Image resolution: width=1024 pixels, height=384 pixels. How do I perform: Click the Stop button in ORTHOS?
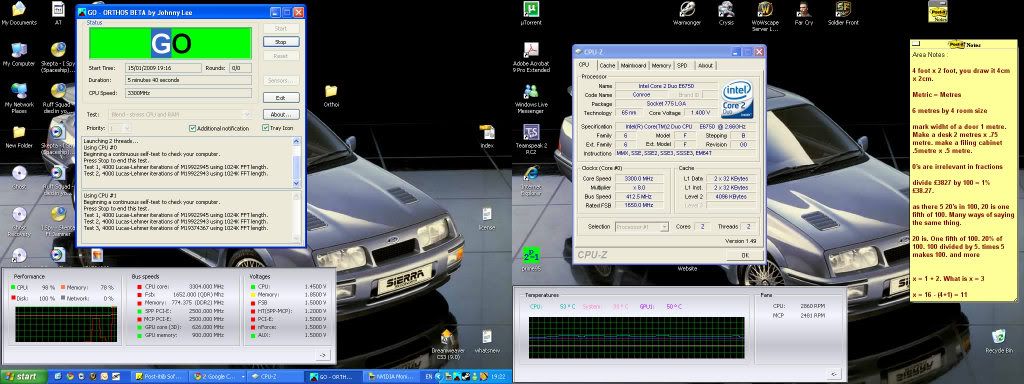click(x=281, y=42)
